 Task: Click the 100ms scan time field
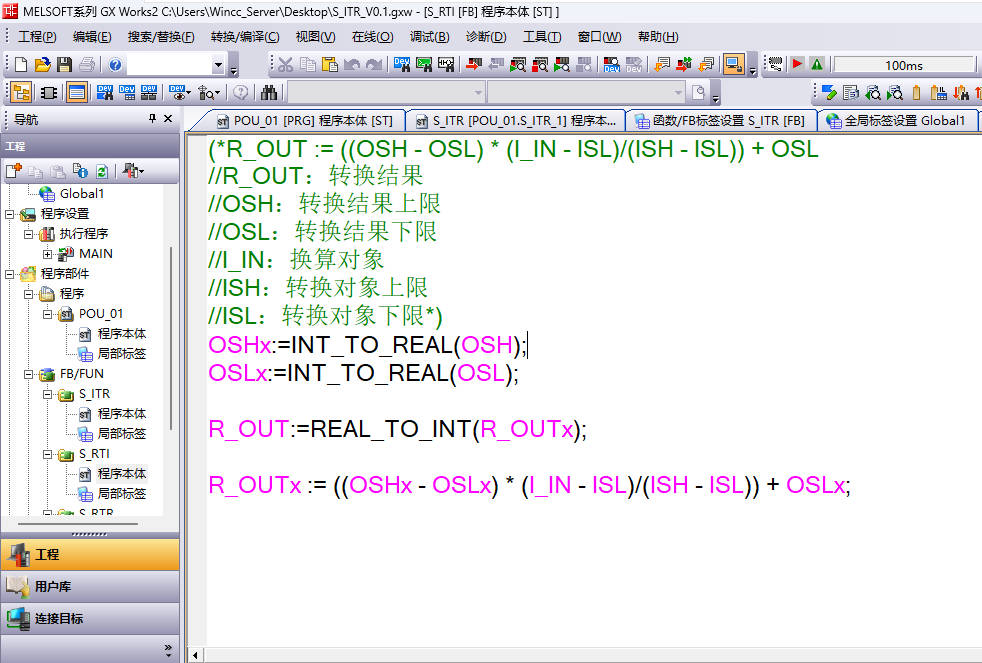903,65
